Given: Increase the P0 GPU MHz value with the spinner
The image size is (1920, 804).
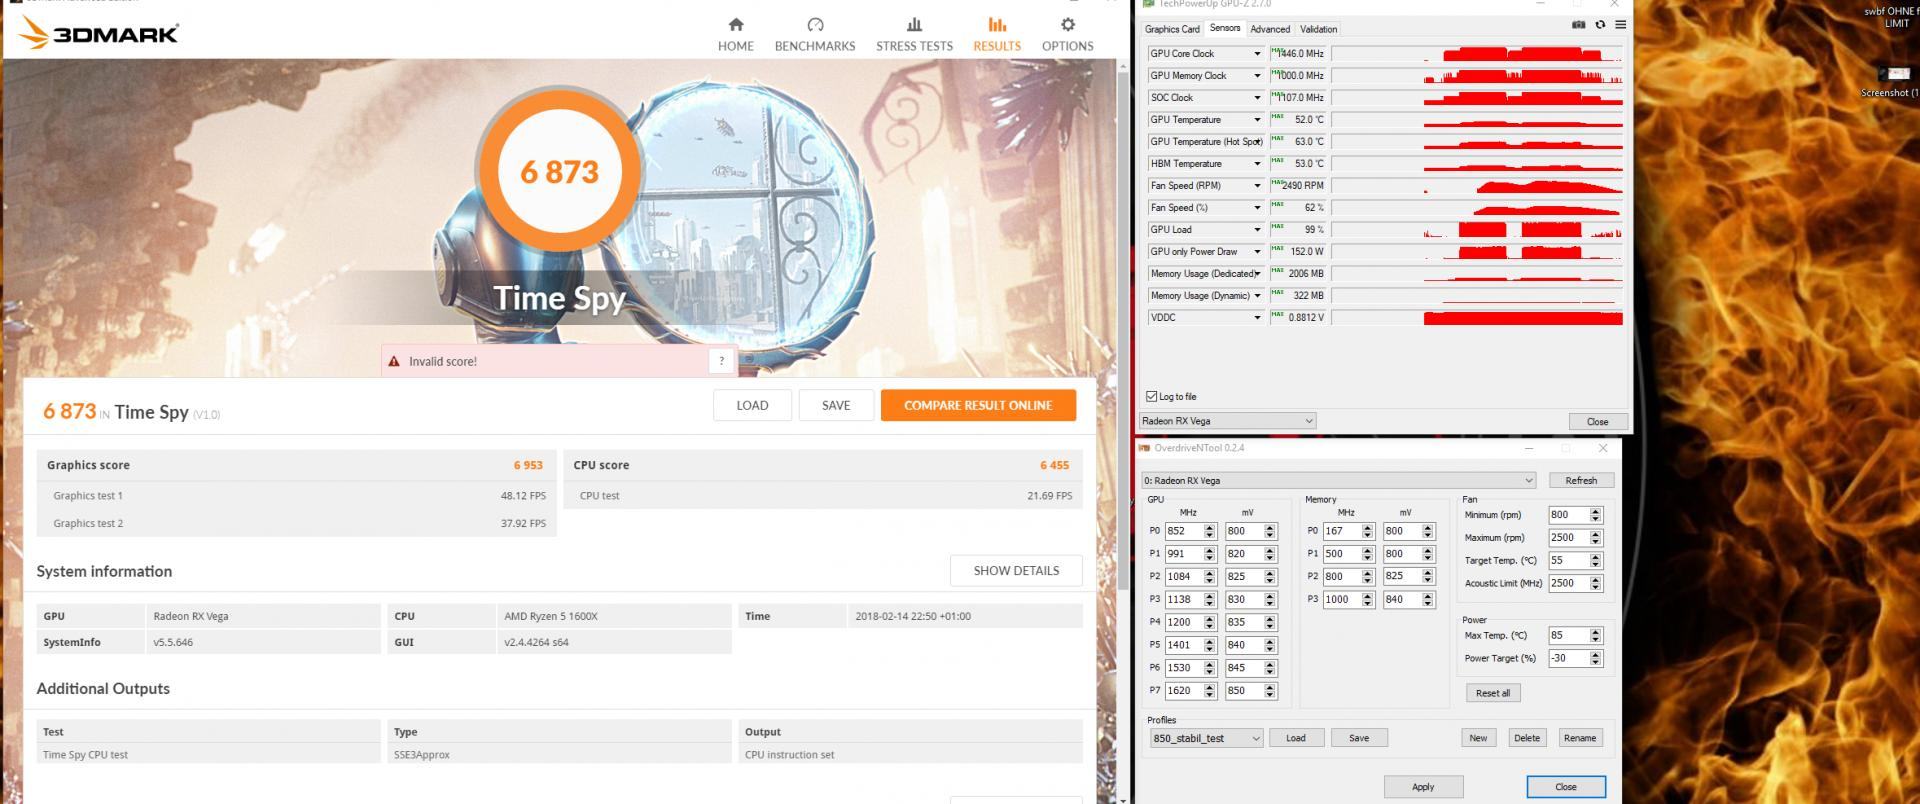Looking at the screenshot, I should coord(1210,527).
